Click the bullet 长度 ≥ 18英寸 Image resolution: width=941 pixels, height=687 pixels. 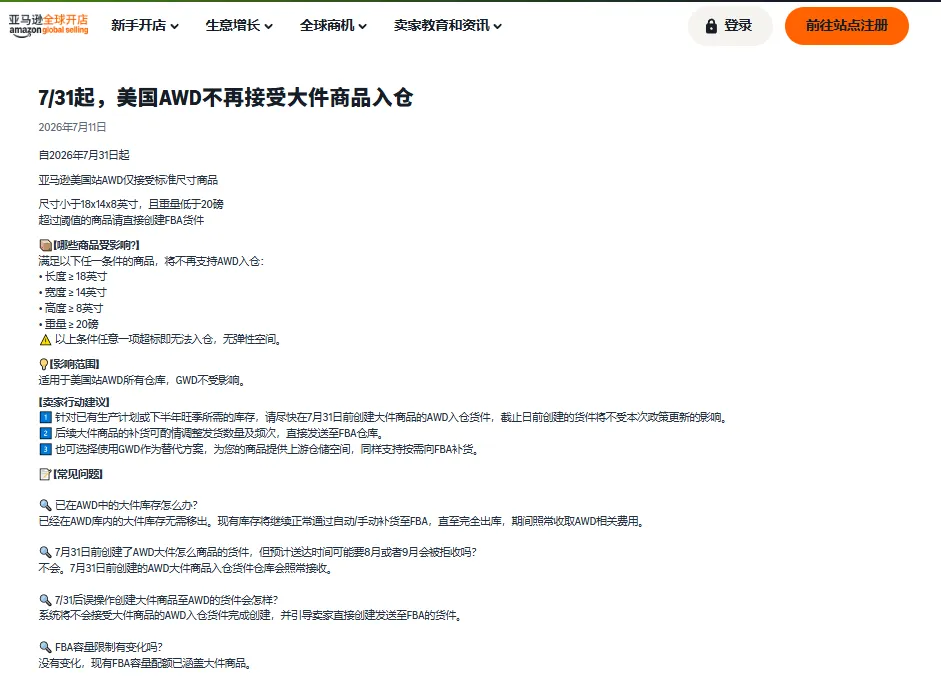[73, 276]
